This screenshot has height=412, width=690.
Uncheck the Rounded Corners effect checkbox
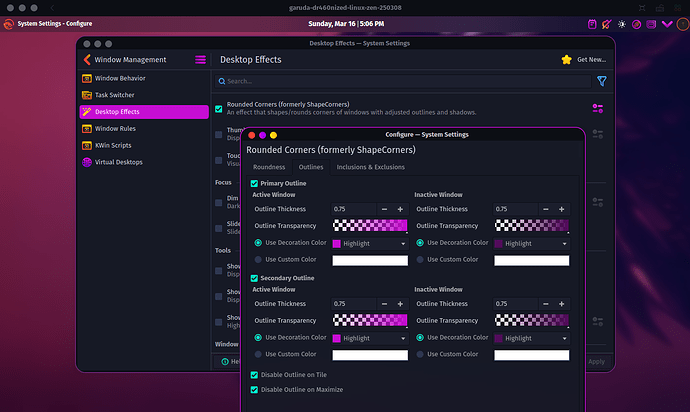click(x=219, y=109)
